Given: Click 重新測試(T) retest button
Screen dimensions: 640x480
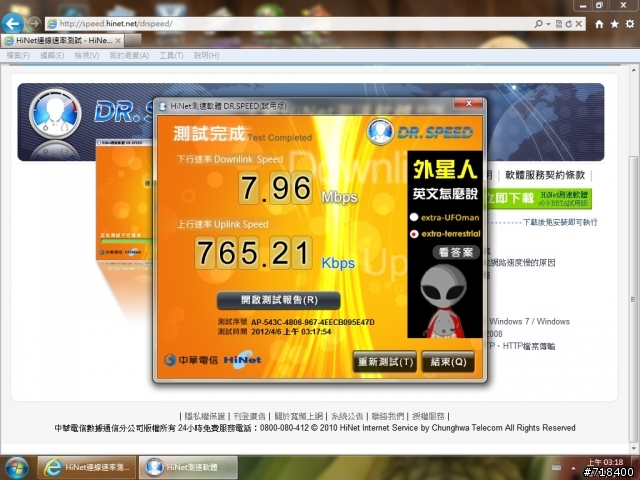Looking at the screenshot, I should 385,362.
